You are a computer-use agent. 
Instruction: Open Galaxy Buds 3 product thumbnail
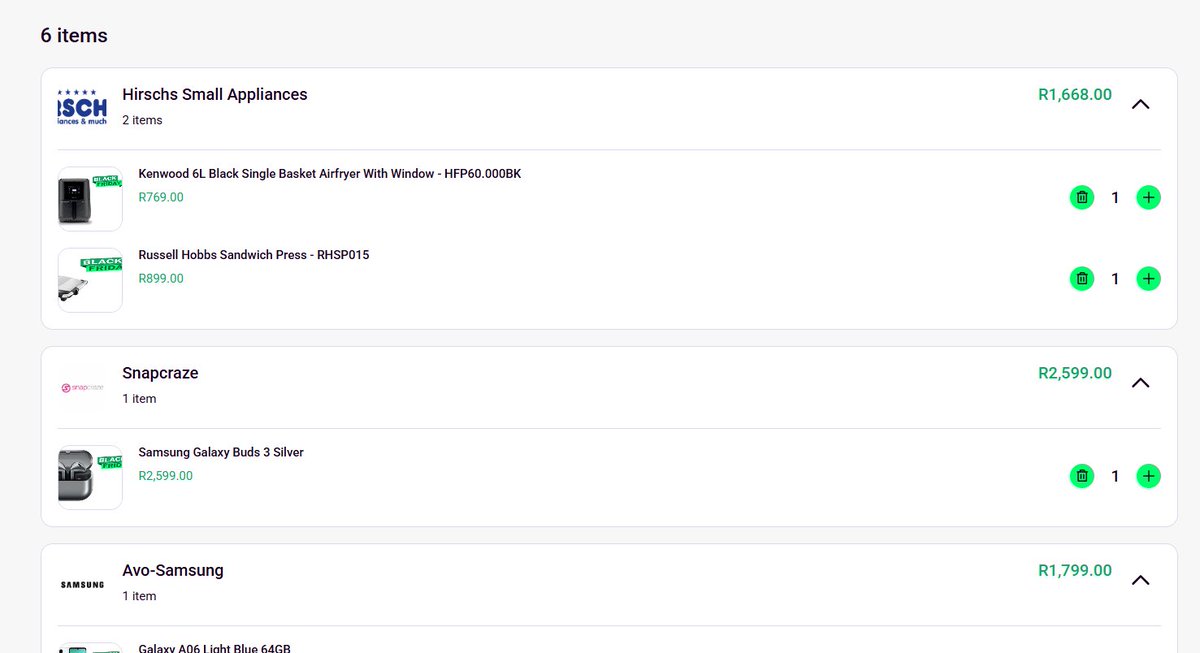[x=90, y=478]
